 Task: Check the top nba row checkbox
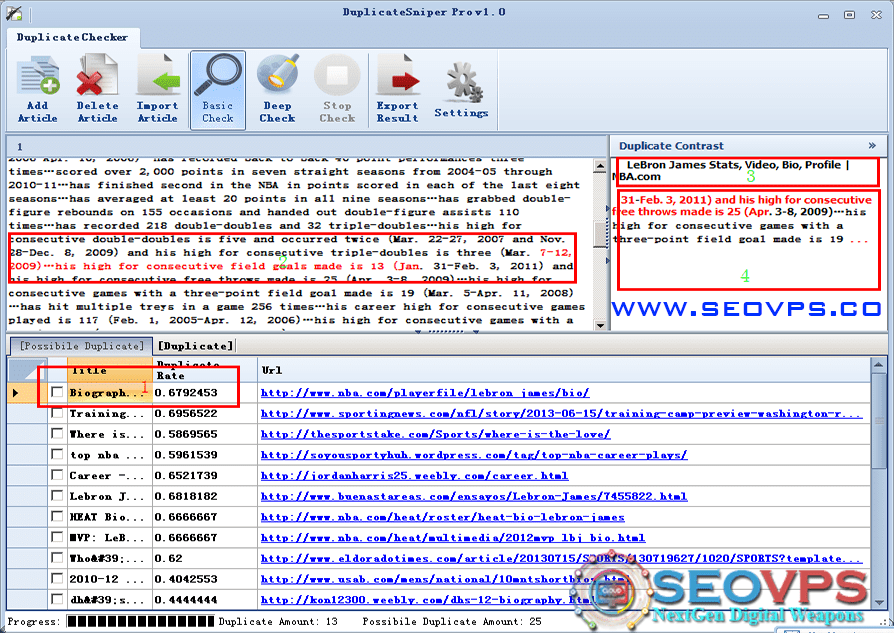point(57,454)
